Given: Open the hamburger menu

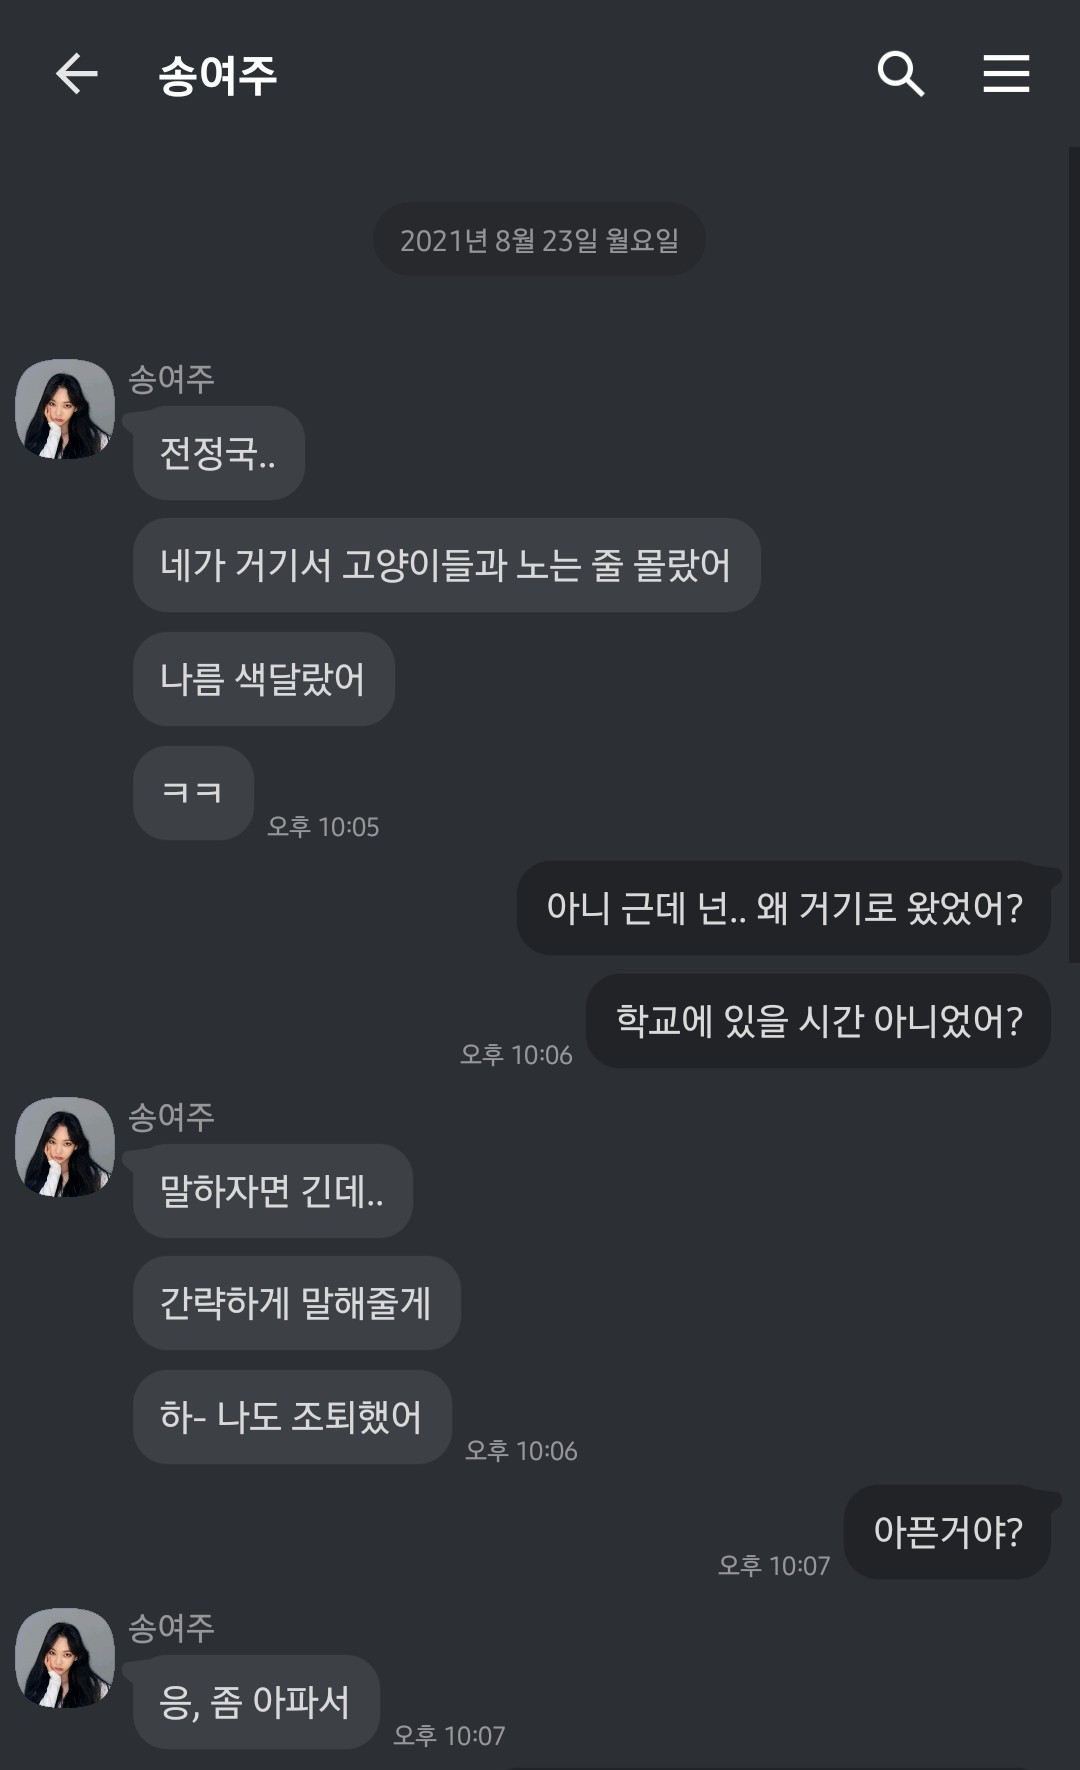Looking at the screenshot, I should [x=1006, y=74].
